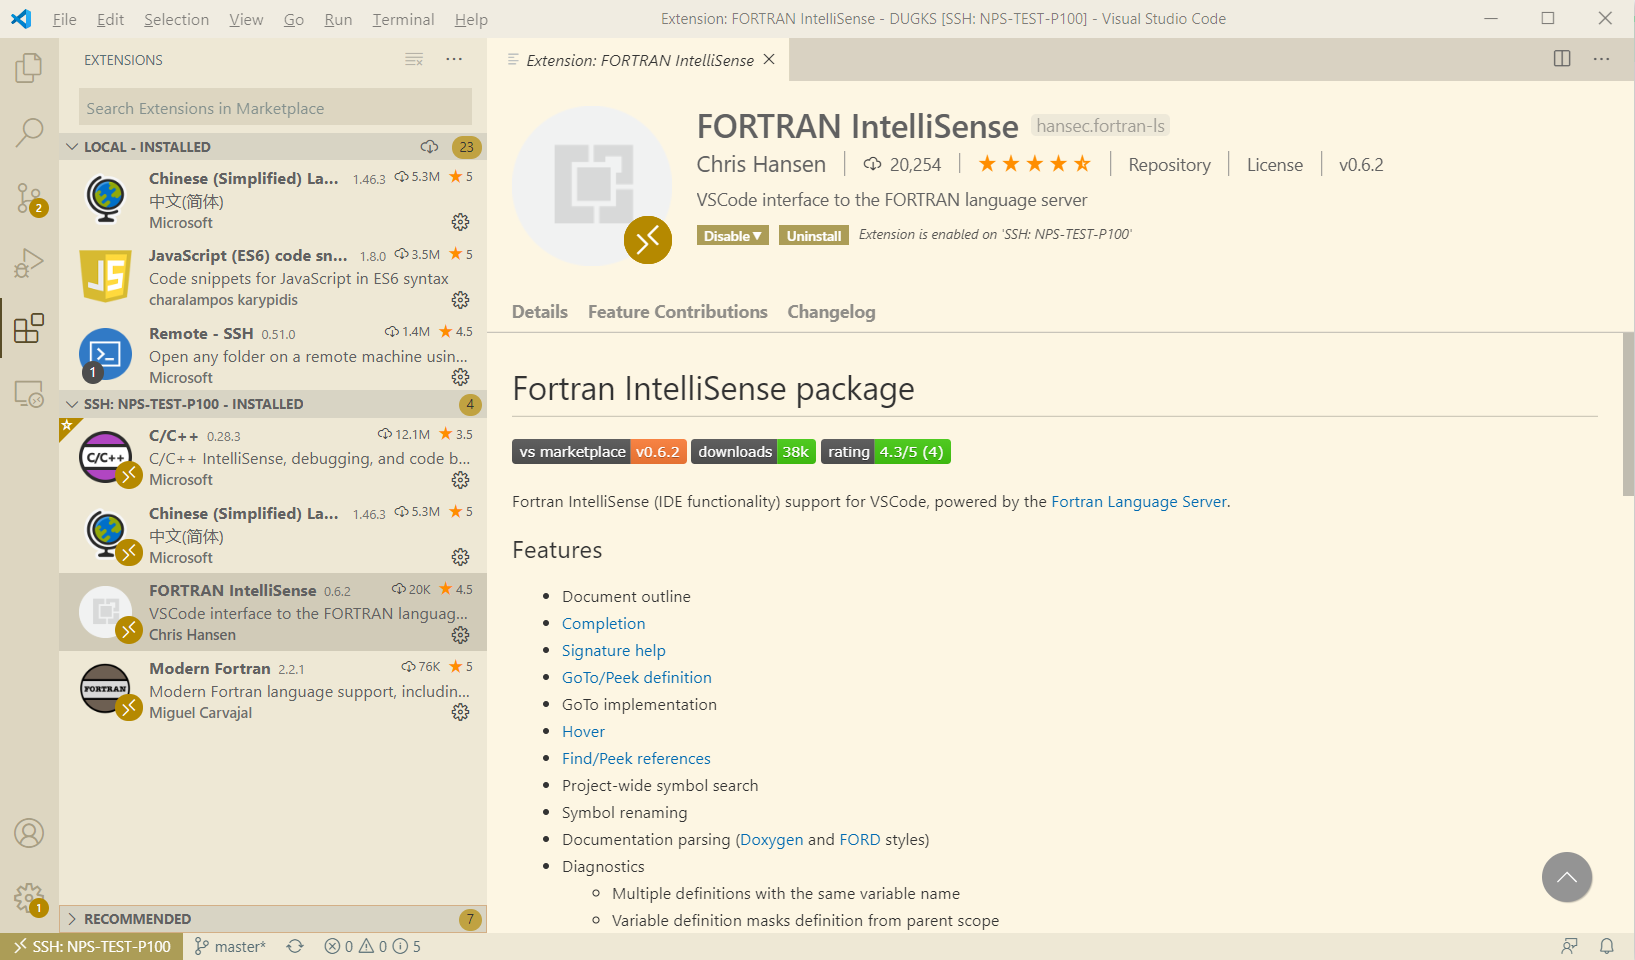Open the Accounts menu icon
The image size is (1635, 960).
pos(29,833)
